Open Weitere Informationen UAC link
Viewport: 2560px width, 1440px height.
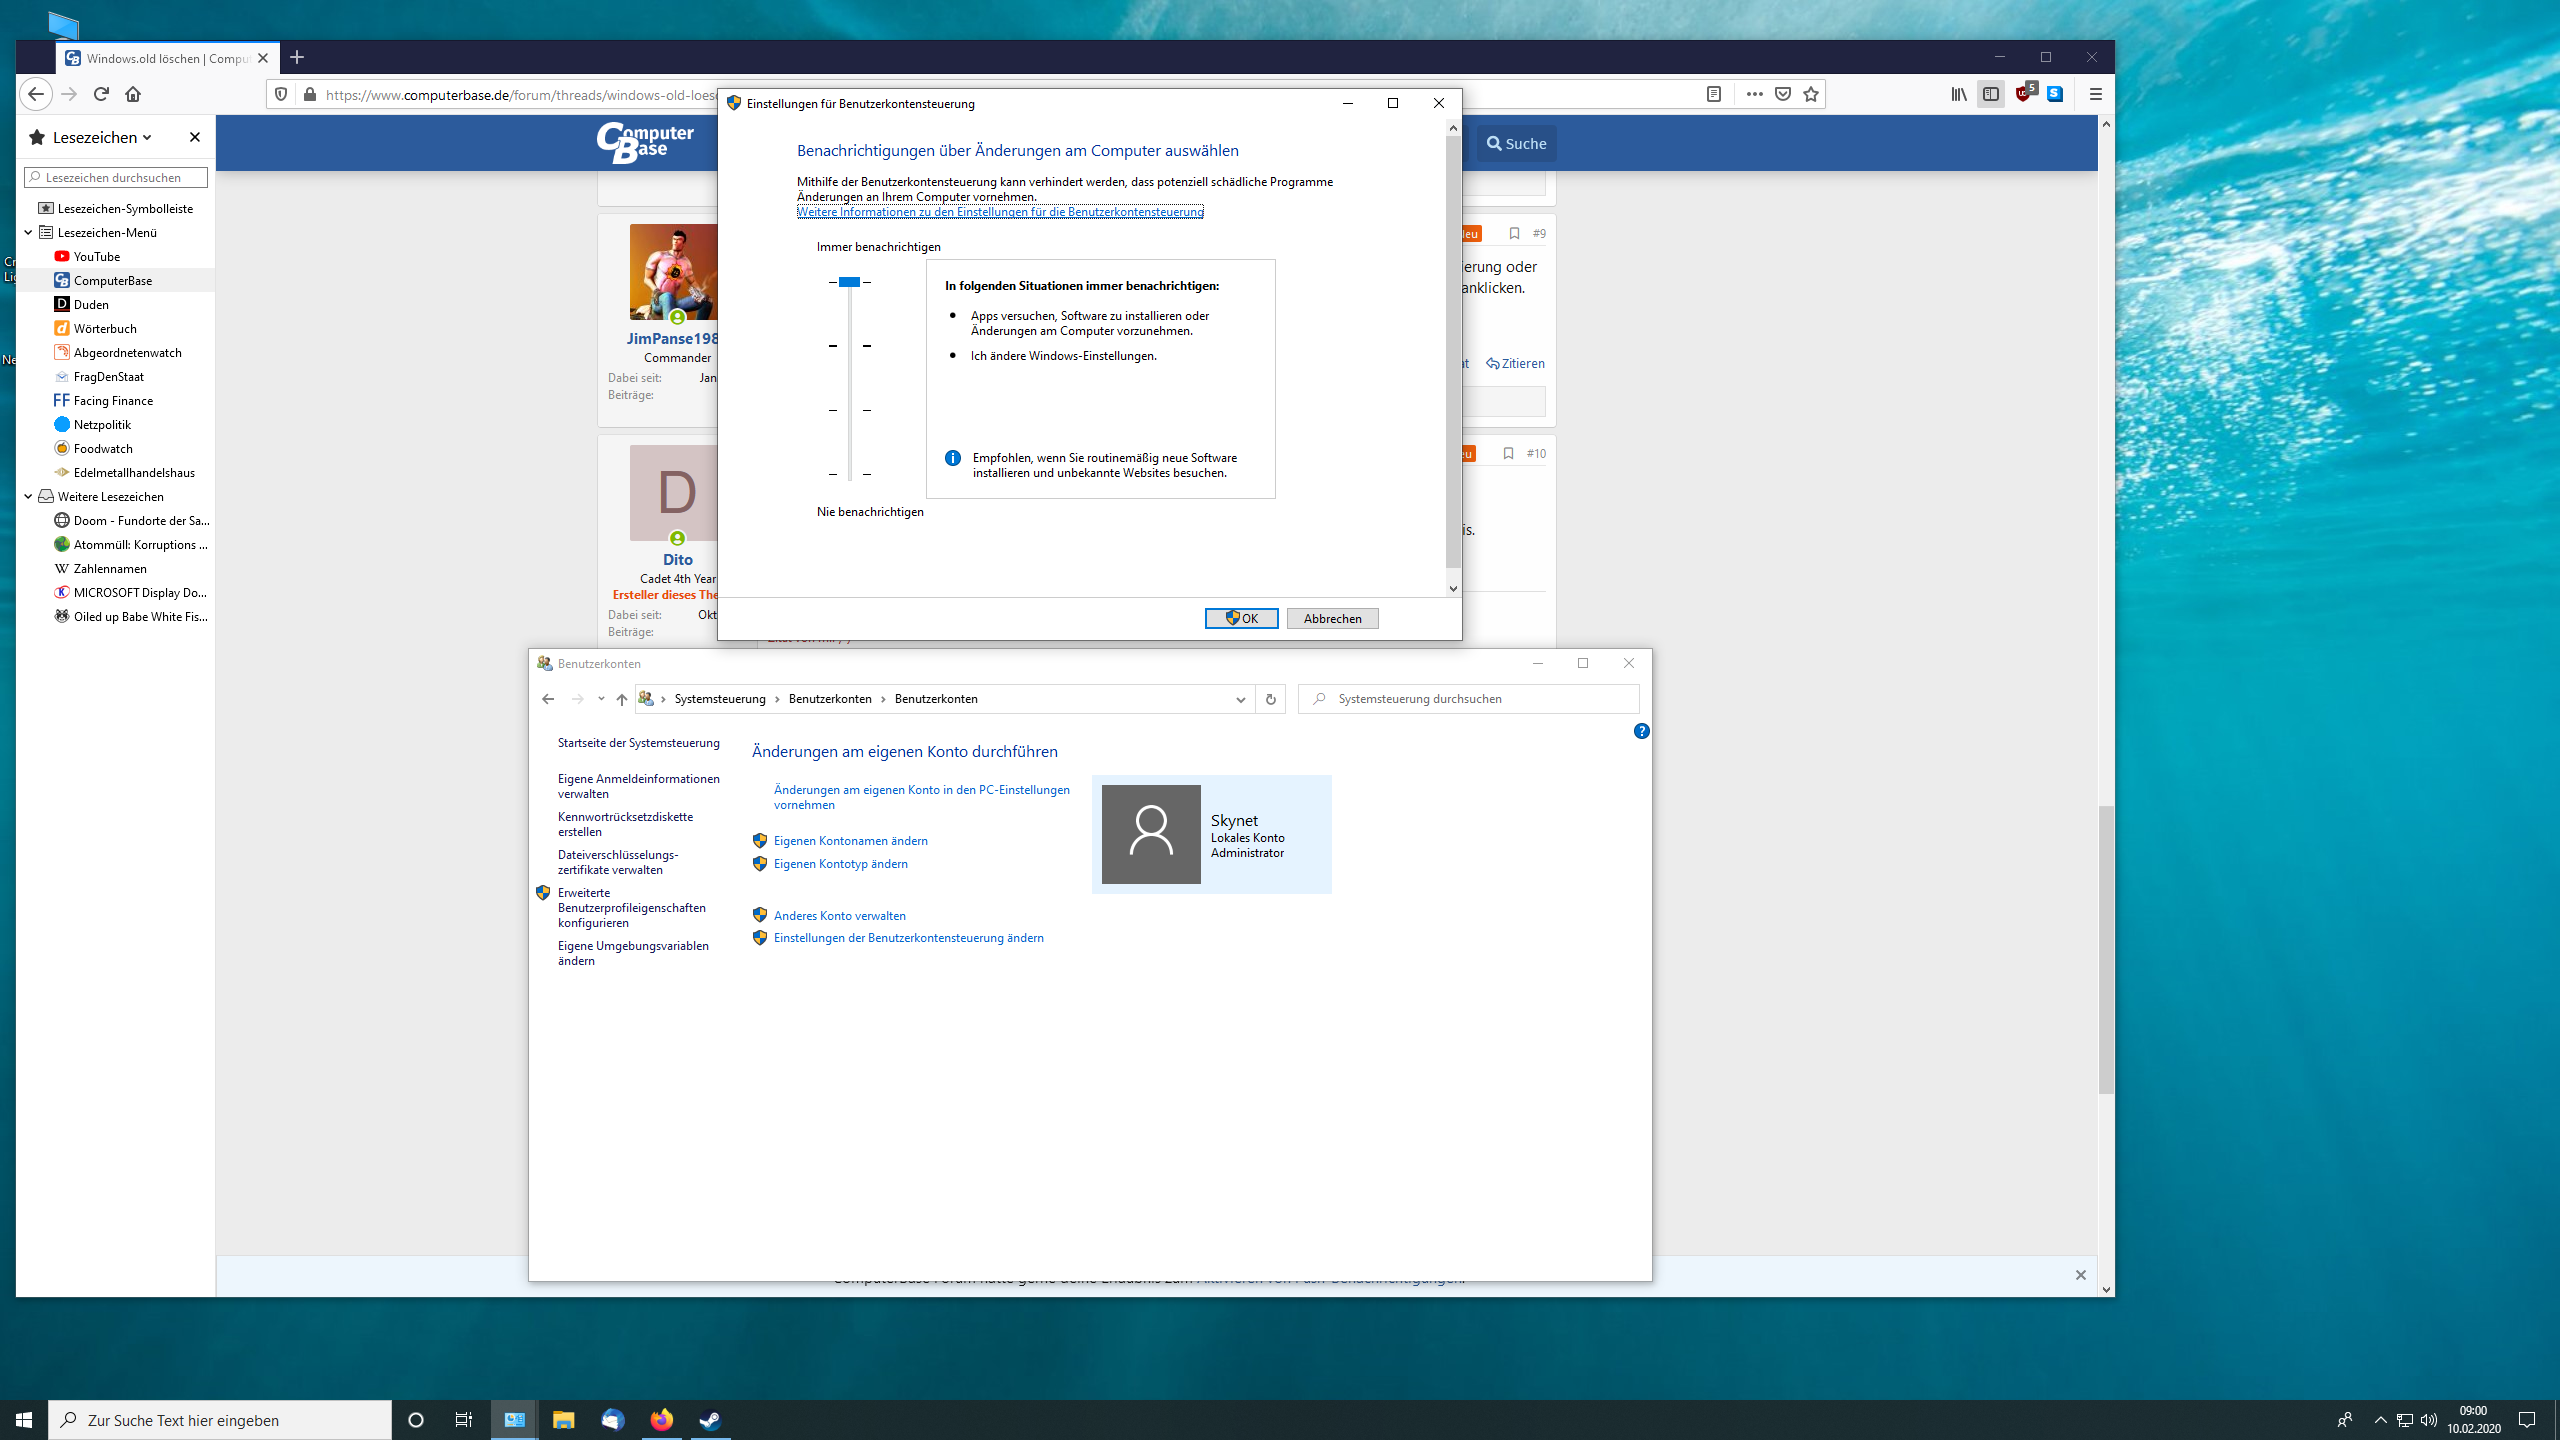(x=1000, y=212)
